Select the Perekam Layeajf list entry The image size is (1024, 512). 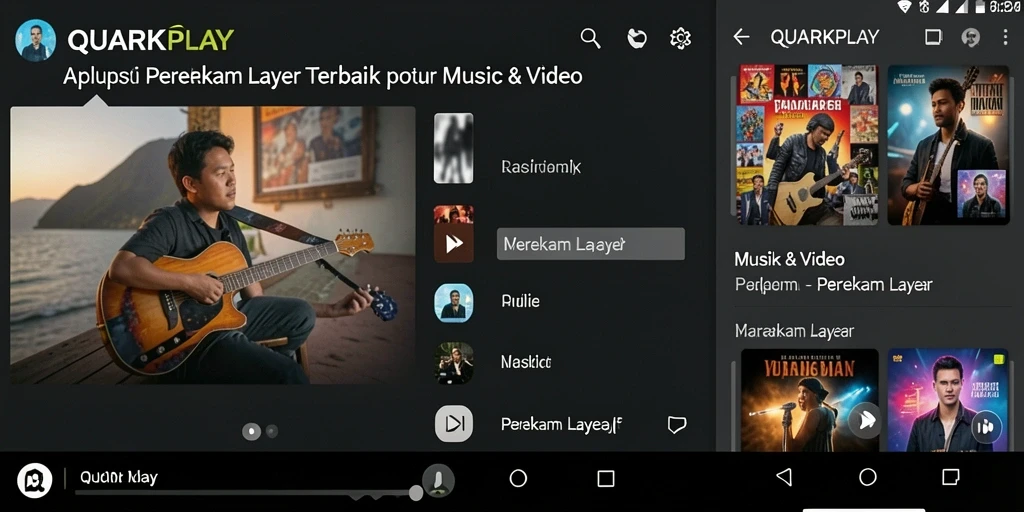click(x=562, y=424)
